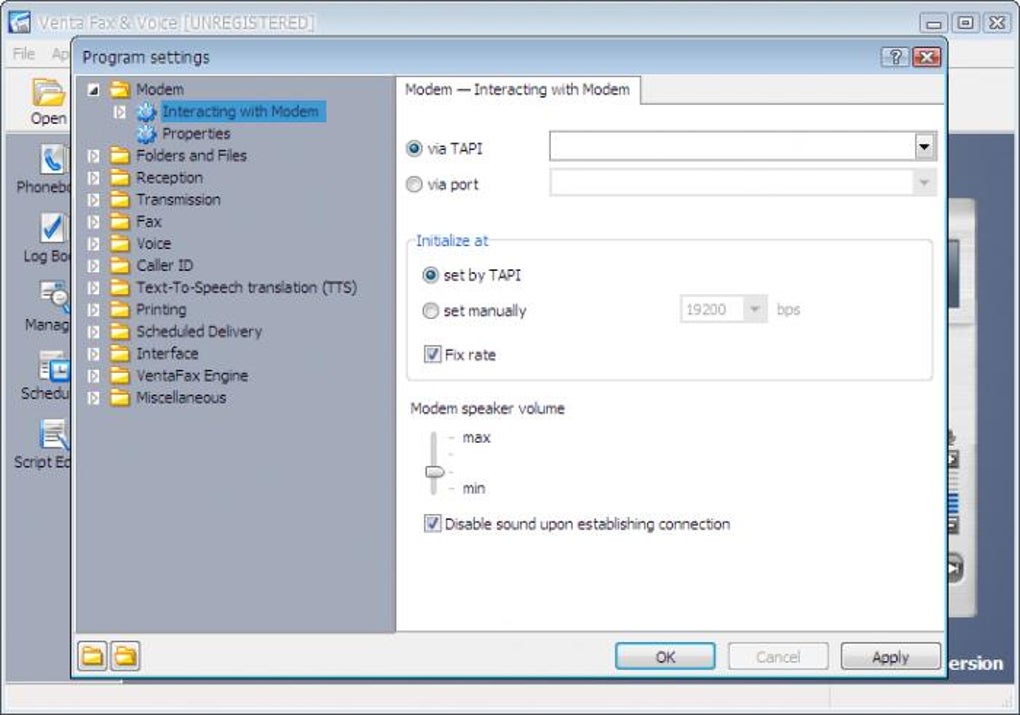Viewport: 1020px width, 715px height.
Task: Open the Script Editor icon
Action: tap(55, 435)
